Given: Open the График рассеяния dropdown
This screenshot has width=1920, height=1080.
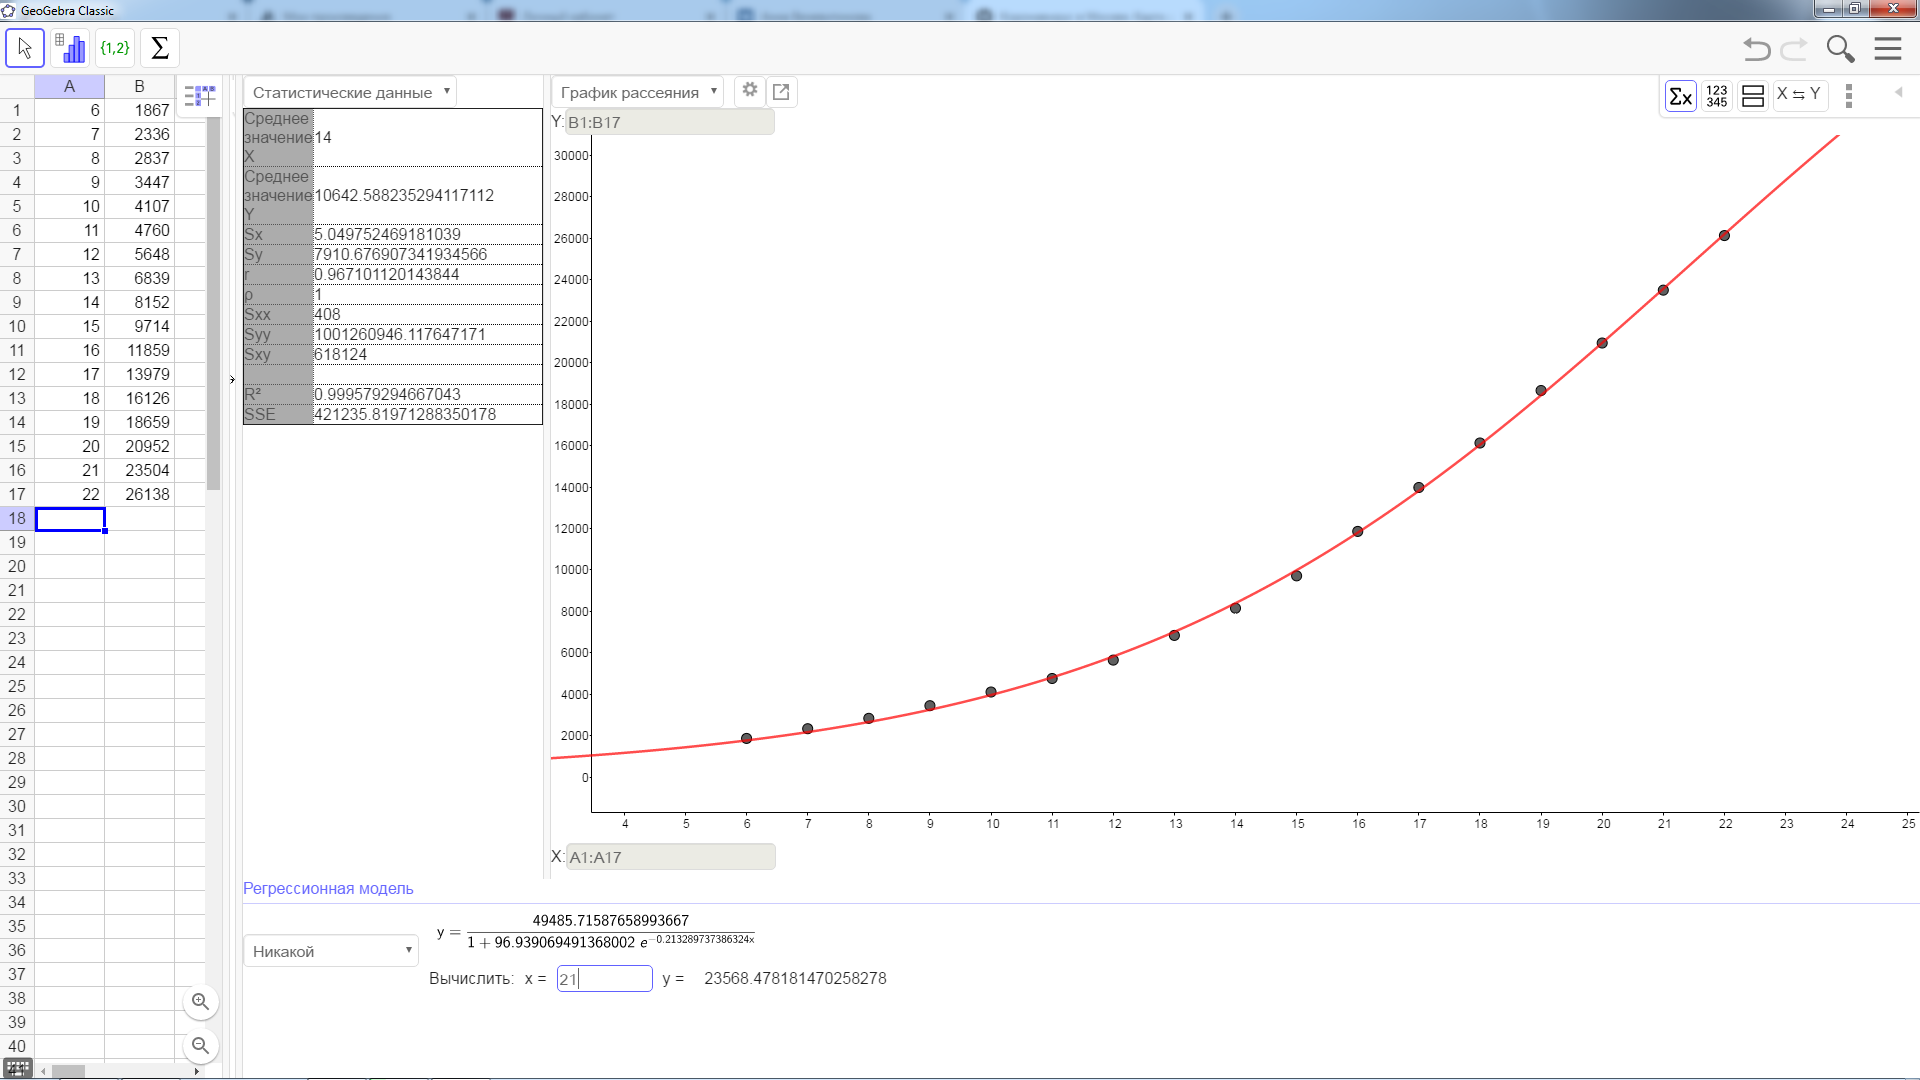Looking at the screenshot, I should pos(638,92).
